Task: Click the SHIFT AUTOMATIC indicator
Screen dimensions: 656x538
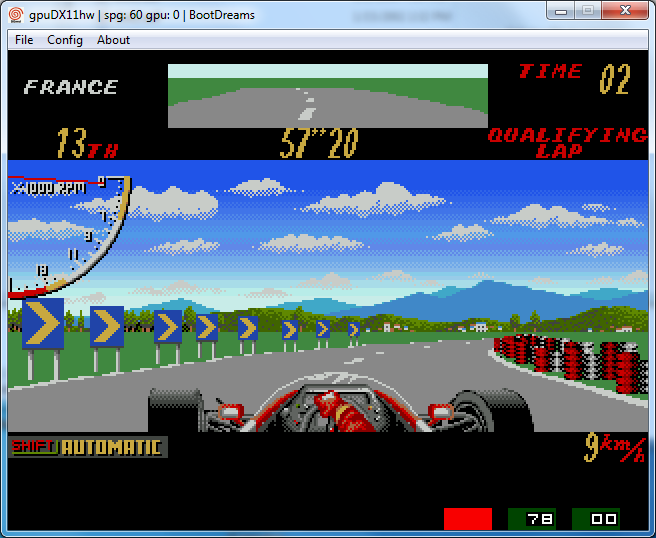Action: (87, 447)
